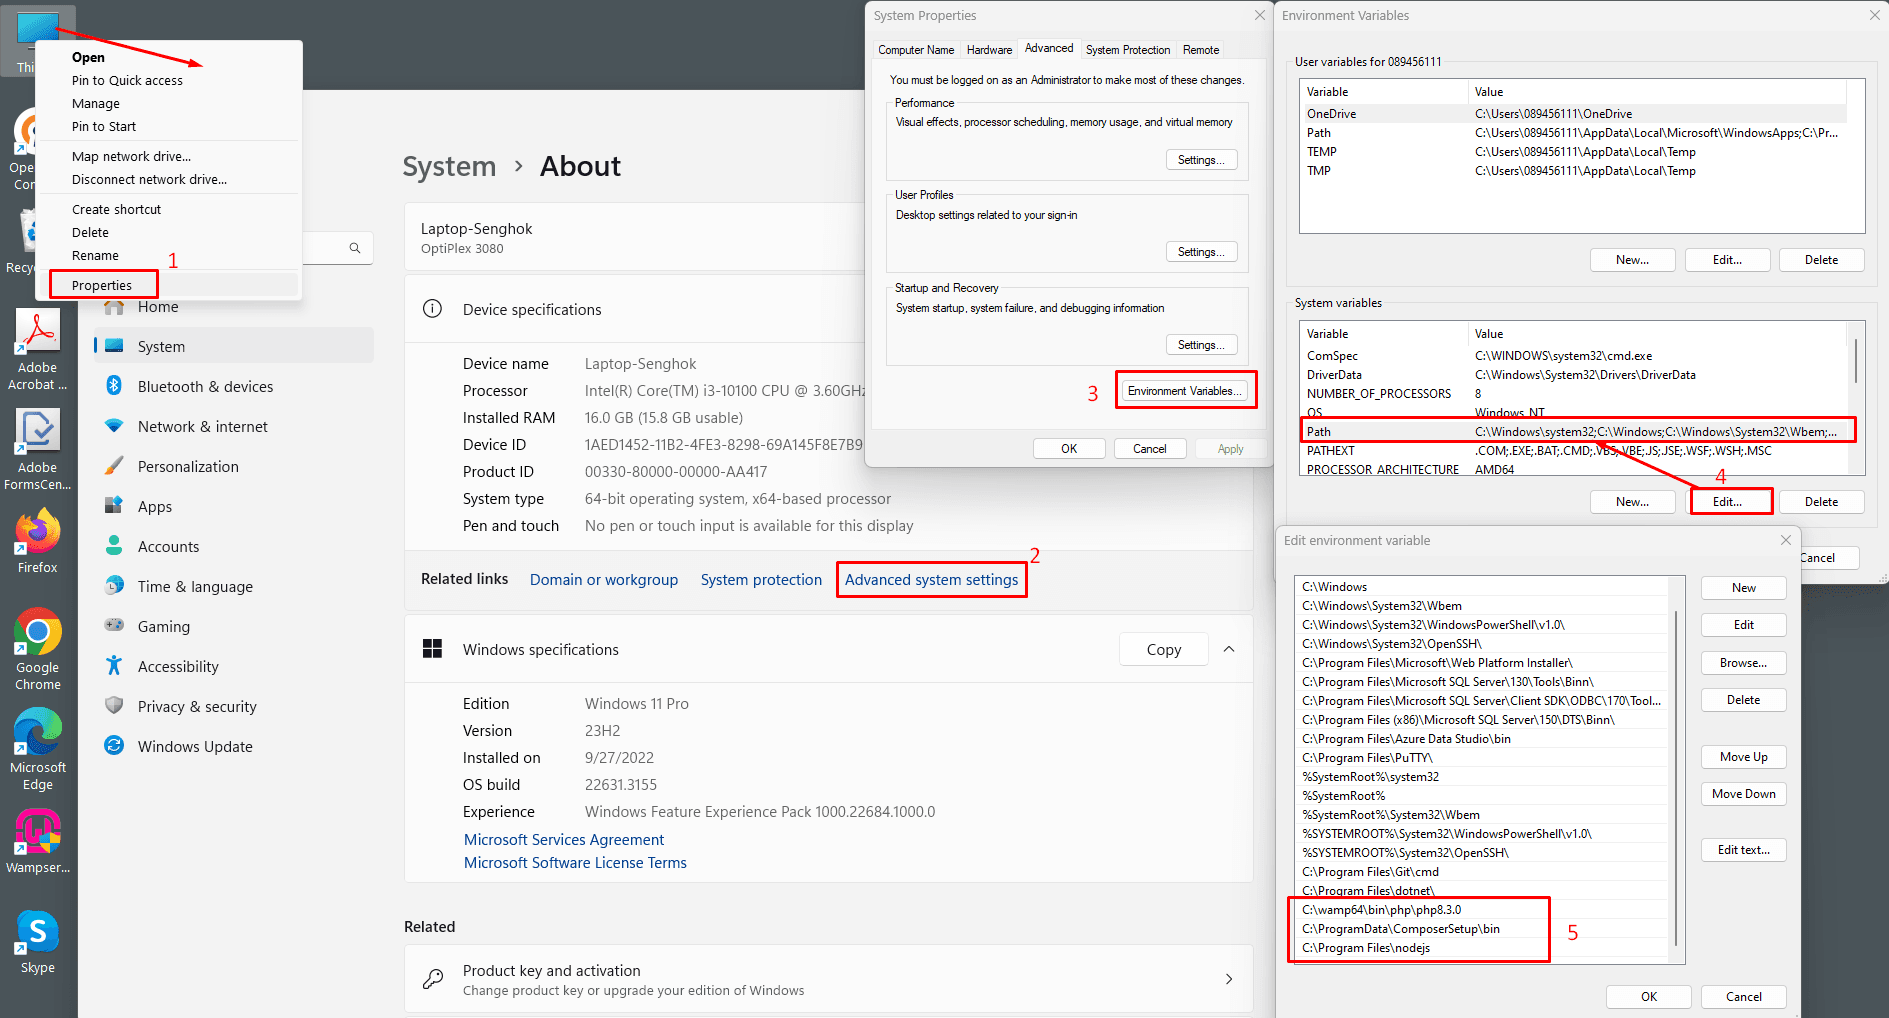The height and width of the screenshot is (1018, 1889).
Task: Collapse the Windows specifications section
Action: 1229,650
